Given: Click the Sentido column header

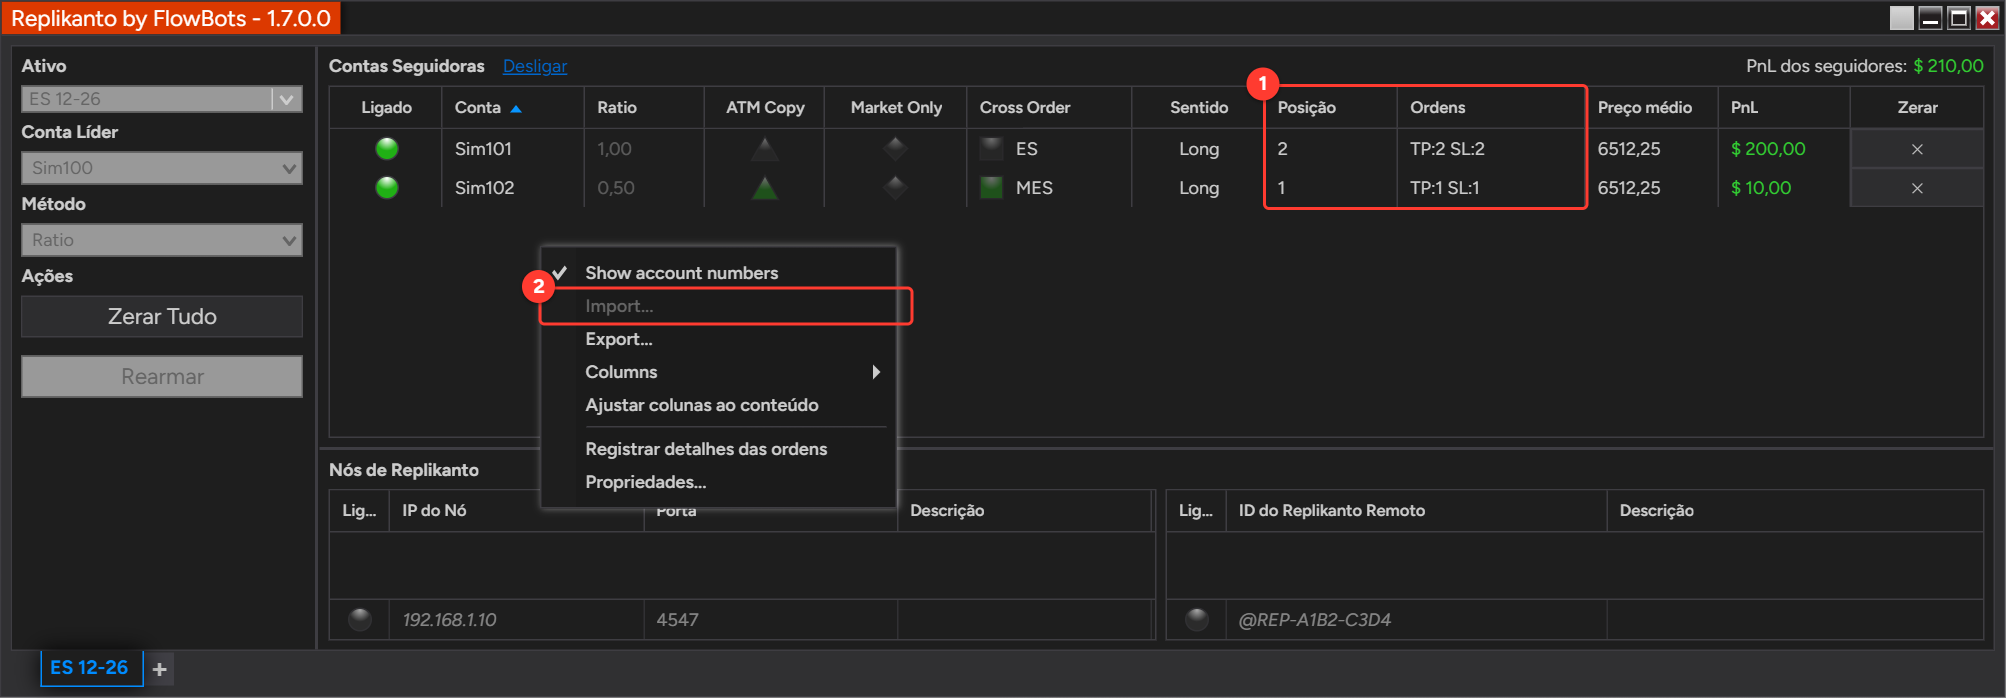Looking at the screenshot, I should tap(1199, 107).
